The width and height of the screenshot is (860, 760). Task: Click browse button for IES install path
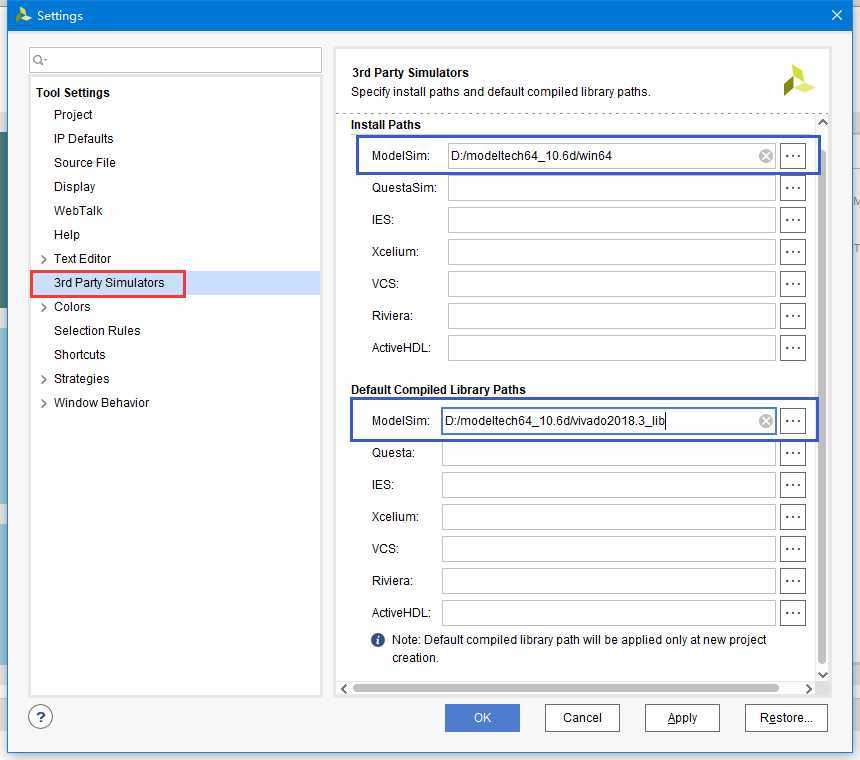[x=793, y=220]
